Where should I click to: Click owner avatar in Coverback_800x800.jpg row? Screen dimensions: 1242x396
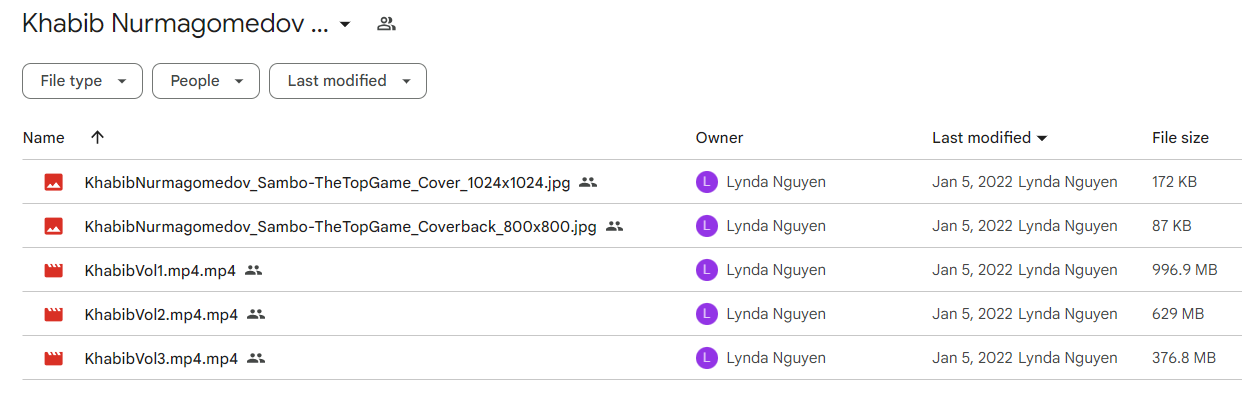(x=707, y=226)
